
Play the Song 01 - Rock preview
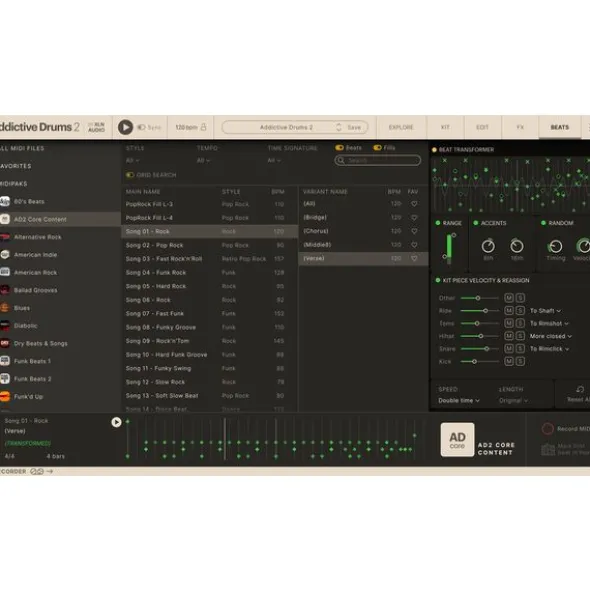[x=116, y=422]
